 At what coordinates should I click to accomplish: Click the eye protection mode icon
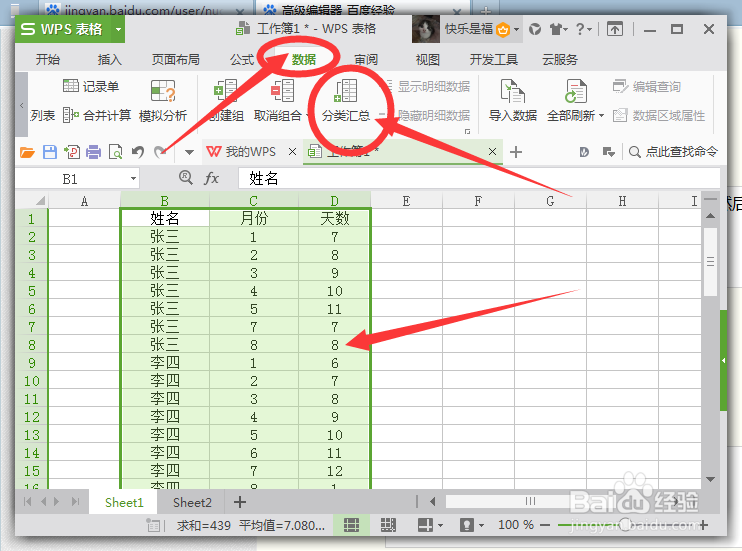tap(467, 524)
